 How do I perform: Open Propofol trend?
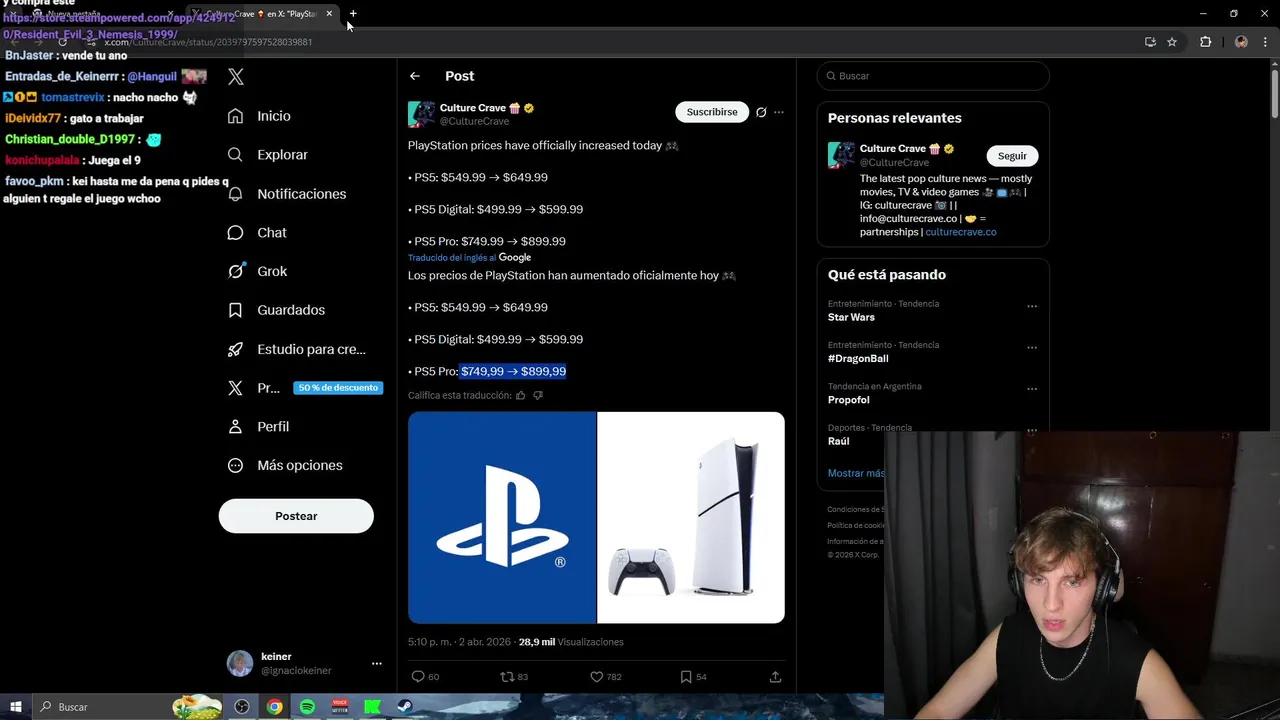pos(848,400)
